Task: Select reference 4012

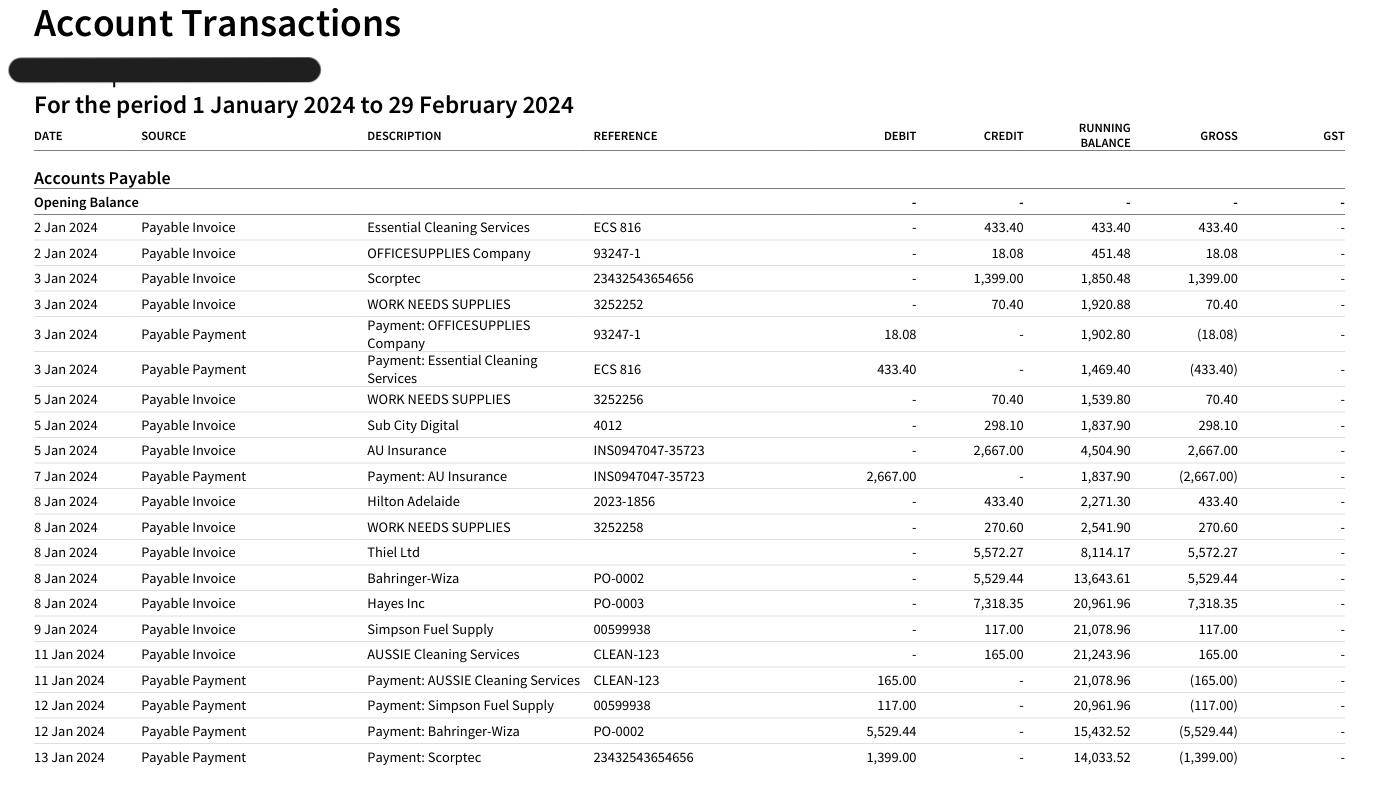Action: tap(608, 426)
